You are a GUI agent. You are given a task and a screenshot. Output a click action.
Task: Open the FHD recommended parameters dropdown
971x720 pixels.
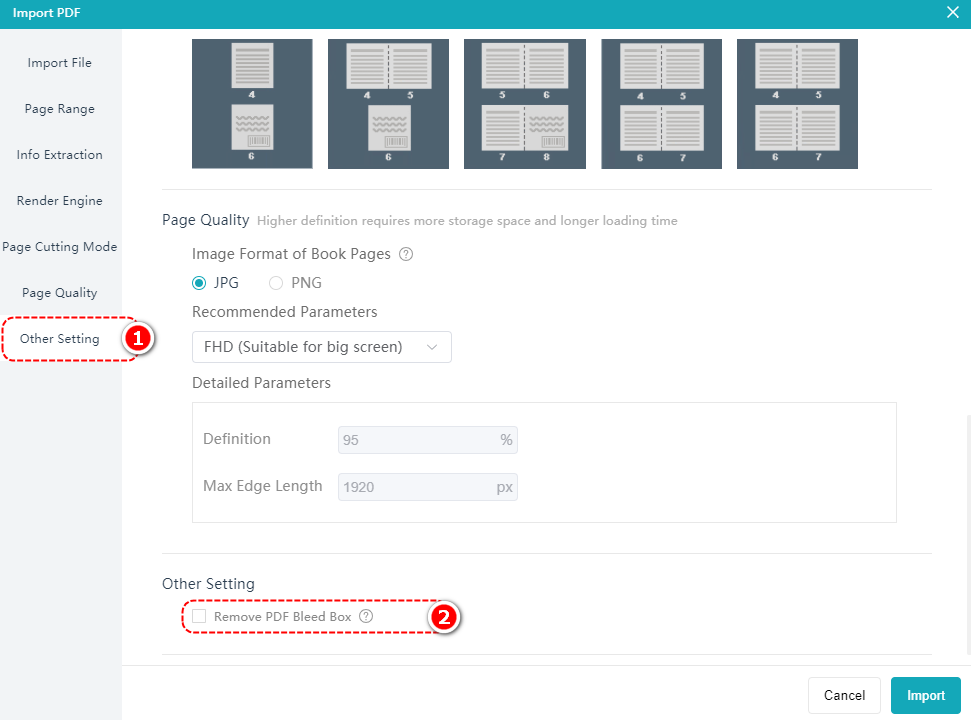(321, 347)
